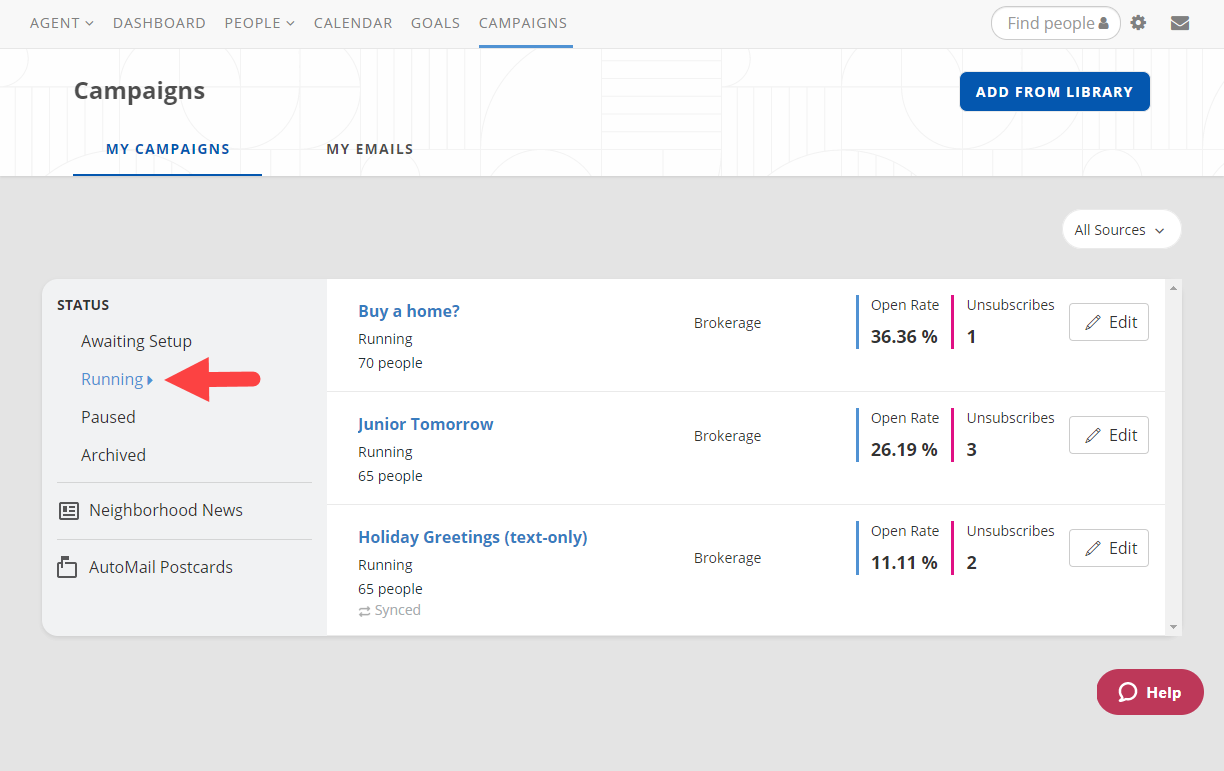Show Archived campaigns
This screenshot has height=771, width=1224.
113,455
